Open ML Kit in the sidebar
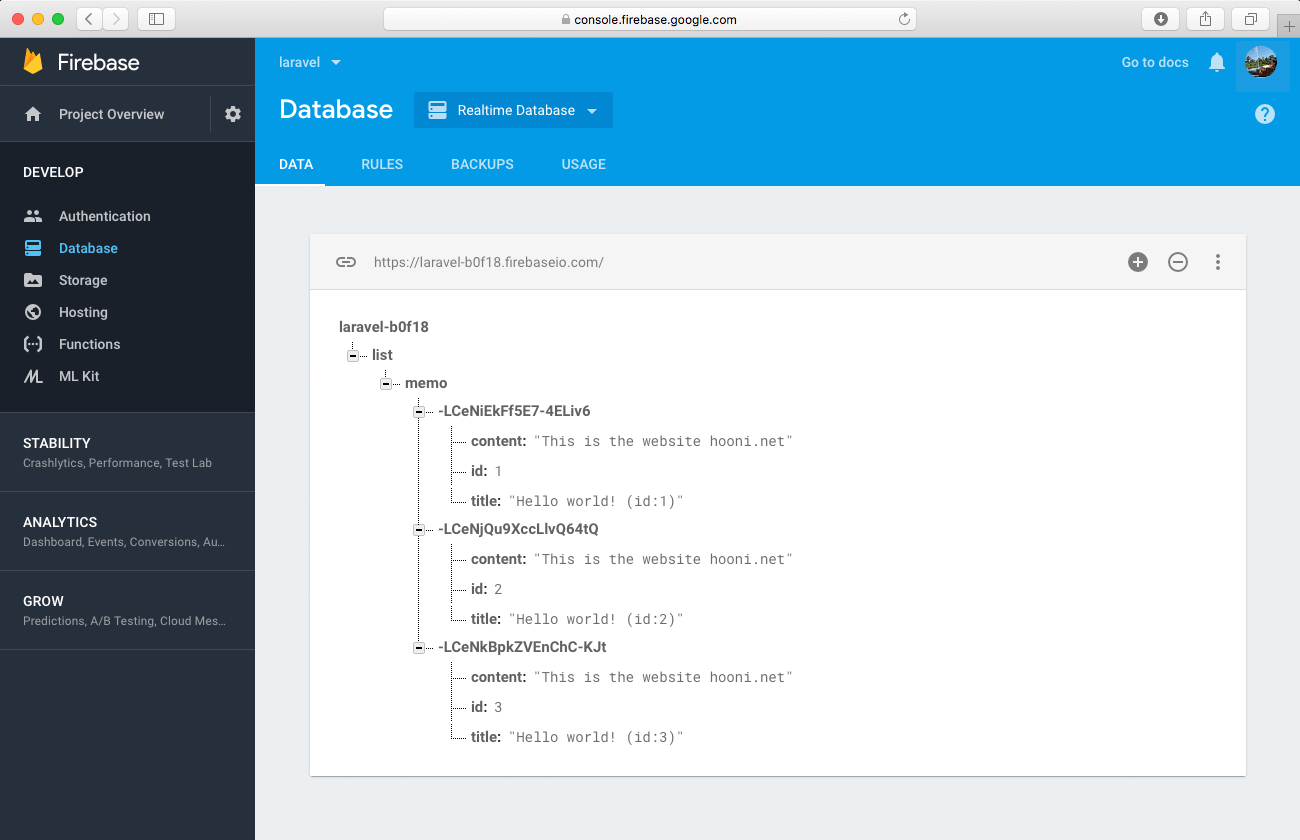Image resolution: width=1300 pixels, height=840 pixels. [79, 376]
